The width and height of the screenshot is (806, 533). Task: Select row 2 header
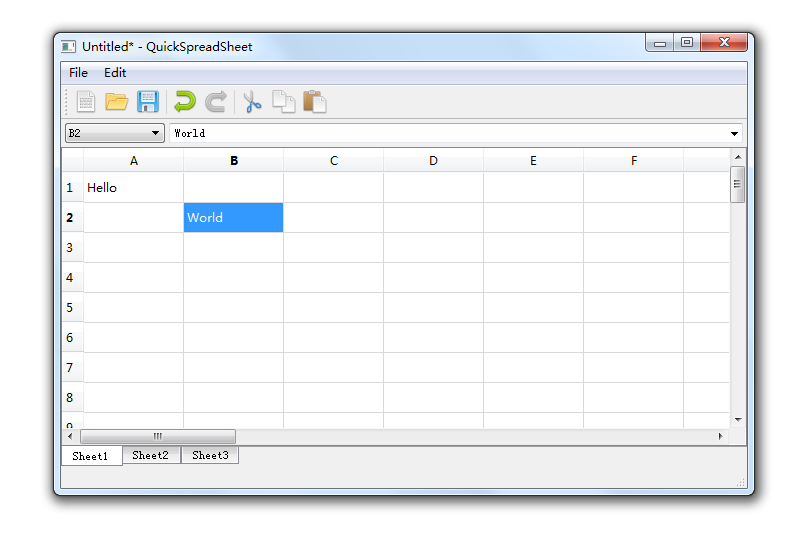pyautogui.click(x=72, y=218)
